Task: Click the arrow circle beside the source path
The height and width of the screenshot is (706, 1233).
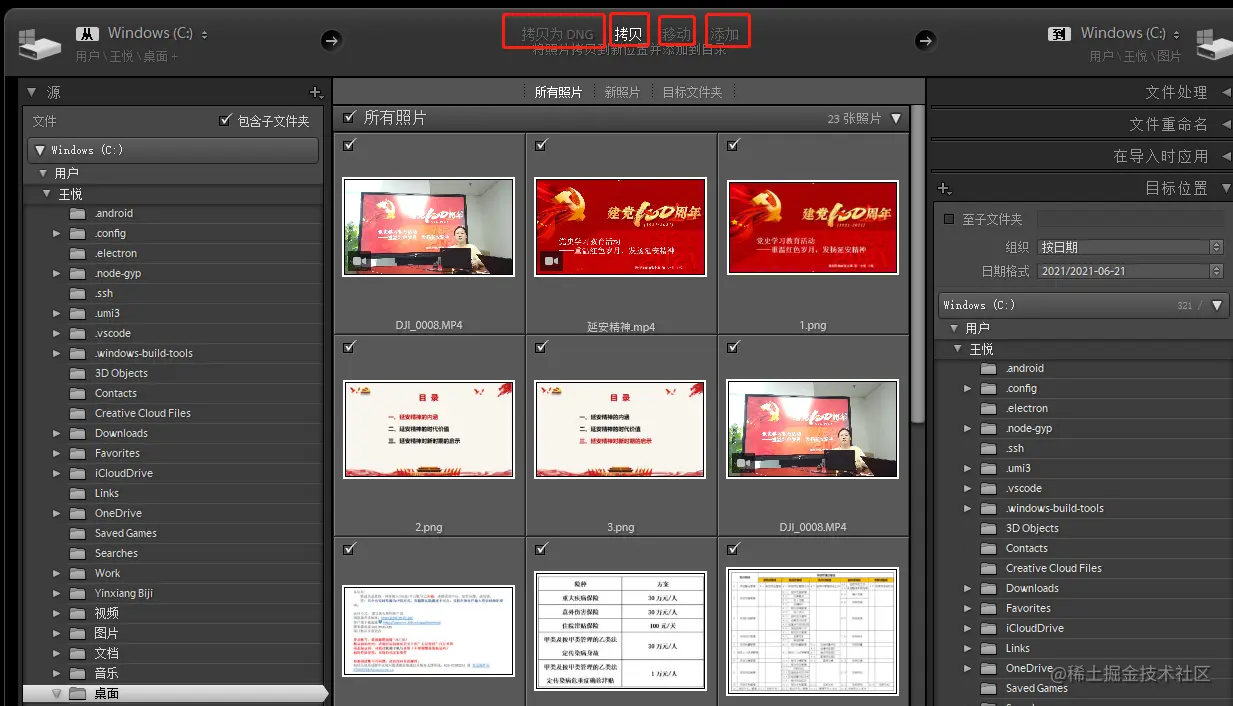Action: [x=332, y=40]
